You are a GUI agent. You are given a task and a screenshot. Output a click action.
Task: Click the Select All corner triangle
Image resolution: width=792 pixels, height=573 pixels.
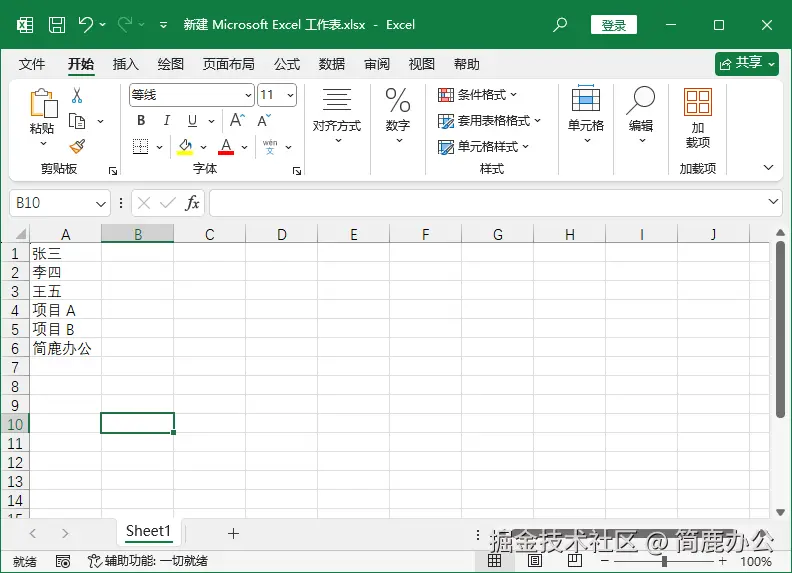pyautogui.click(x=20, y=234)
